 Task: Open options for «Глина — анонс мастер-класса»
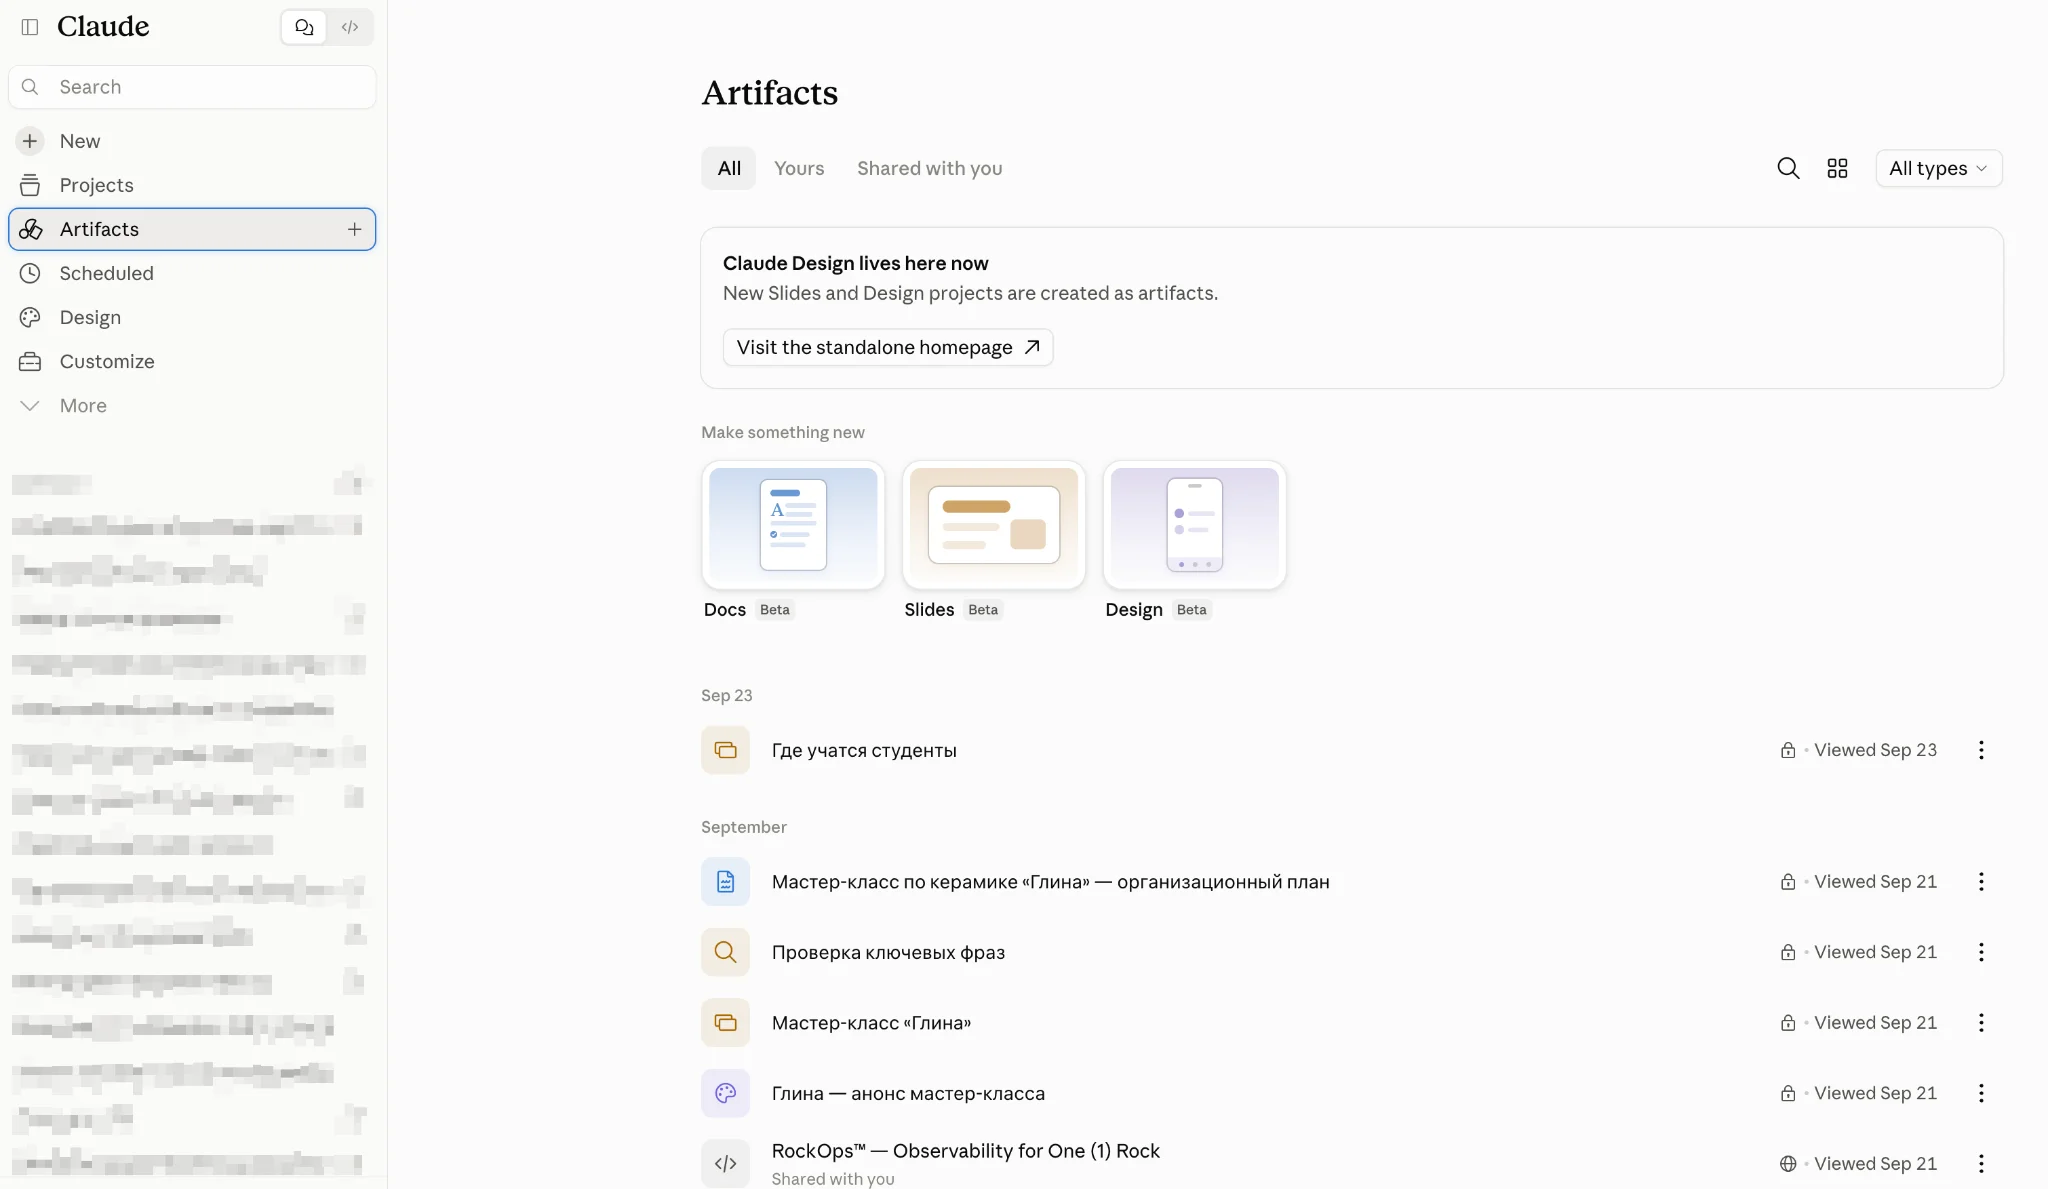point(1981,1093)
